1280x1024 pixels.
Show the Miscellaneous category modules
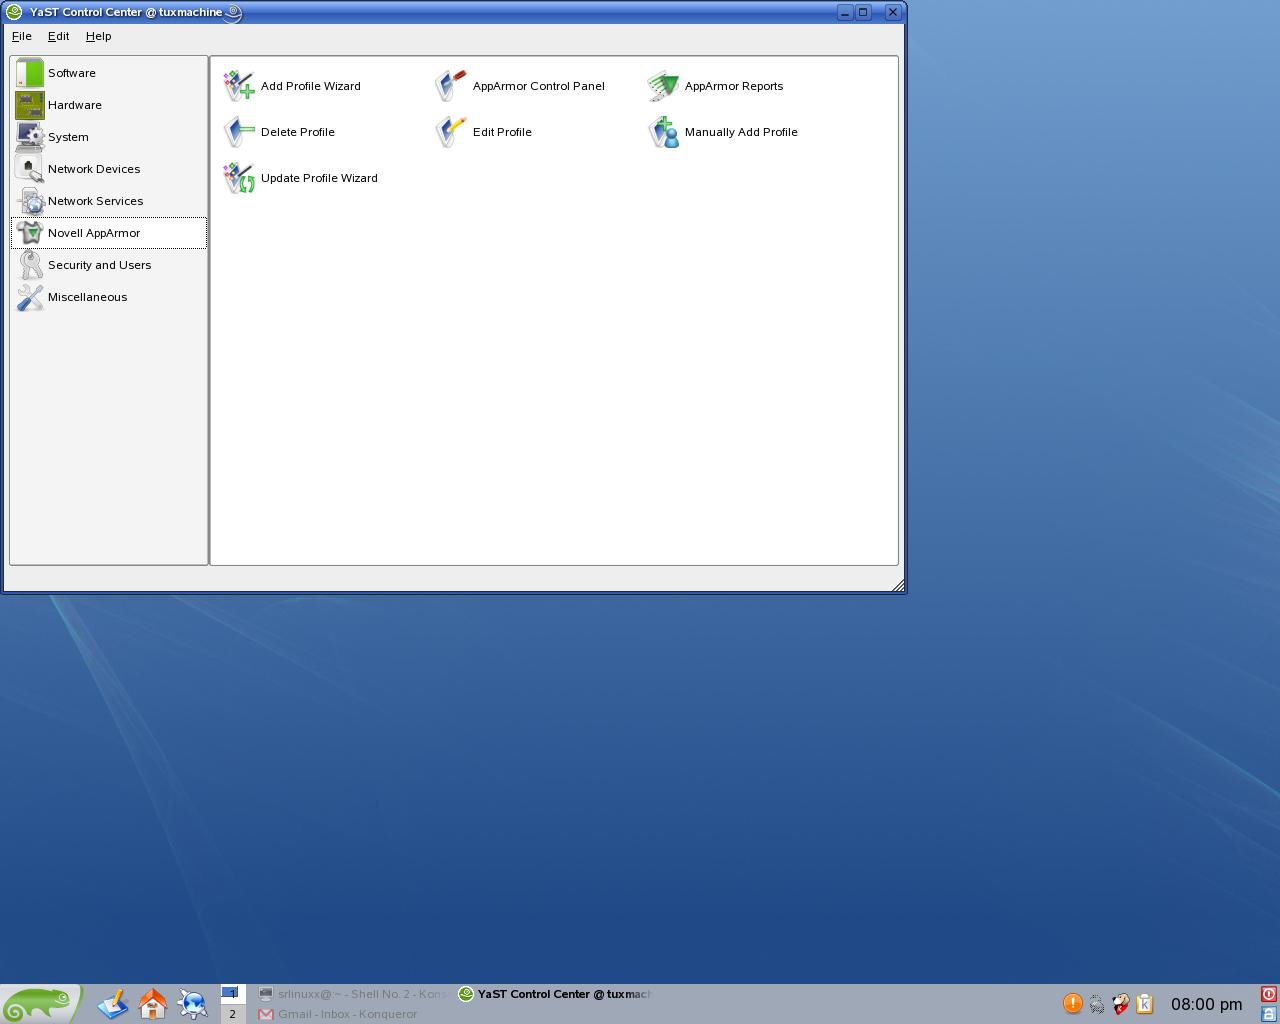click(x=108, y=297)
